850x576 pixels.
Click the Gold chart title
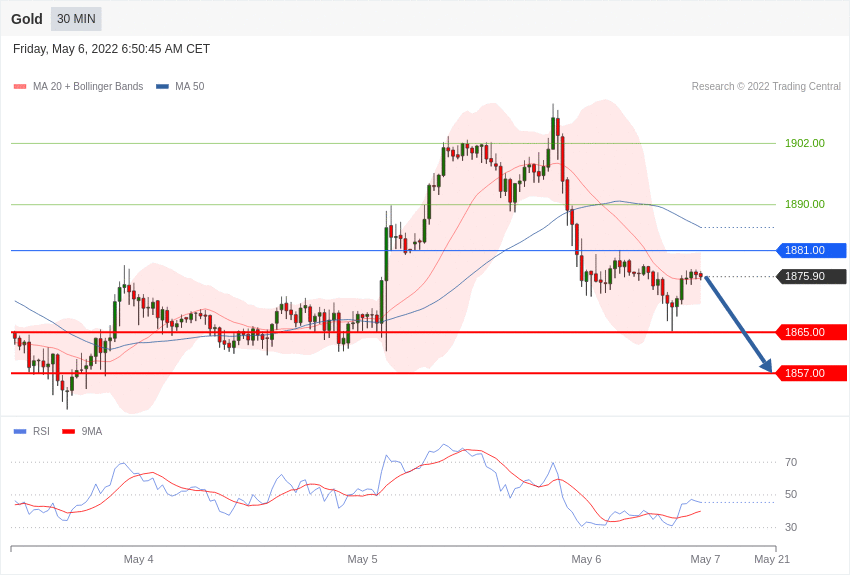[x=27, y=19]
